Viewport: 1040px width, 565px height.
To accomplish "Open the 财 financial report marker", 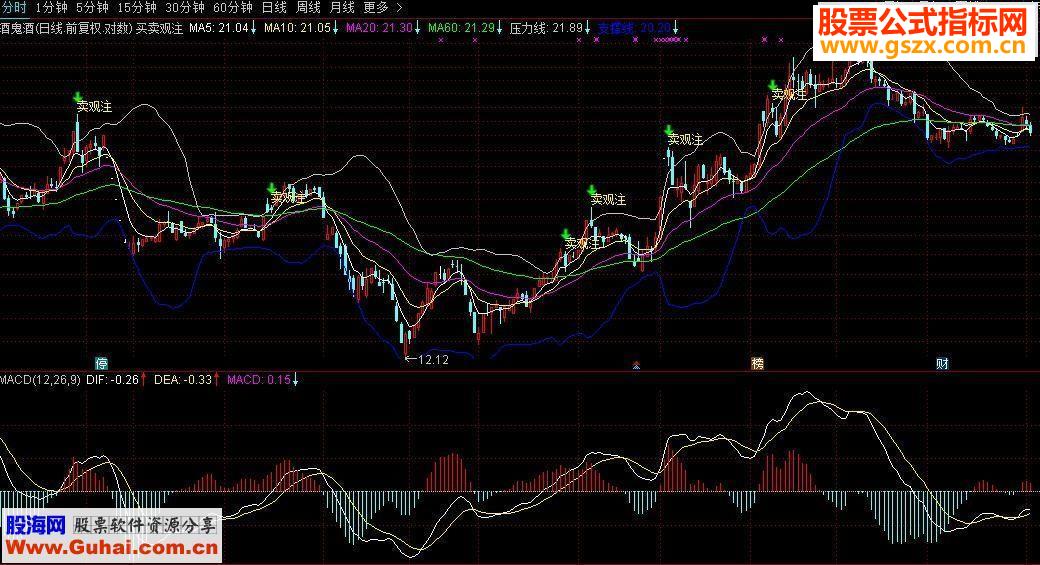I will click(x=942, y=363).
